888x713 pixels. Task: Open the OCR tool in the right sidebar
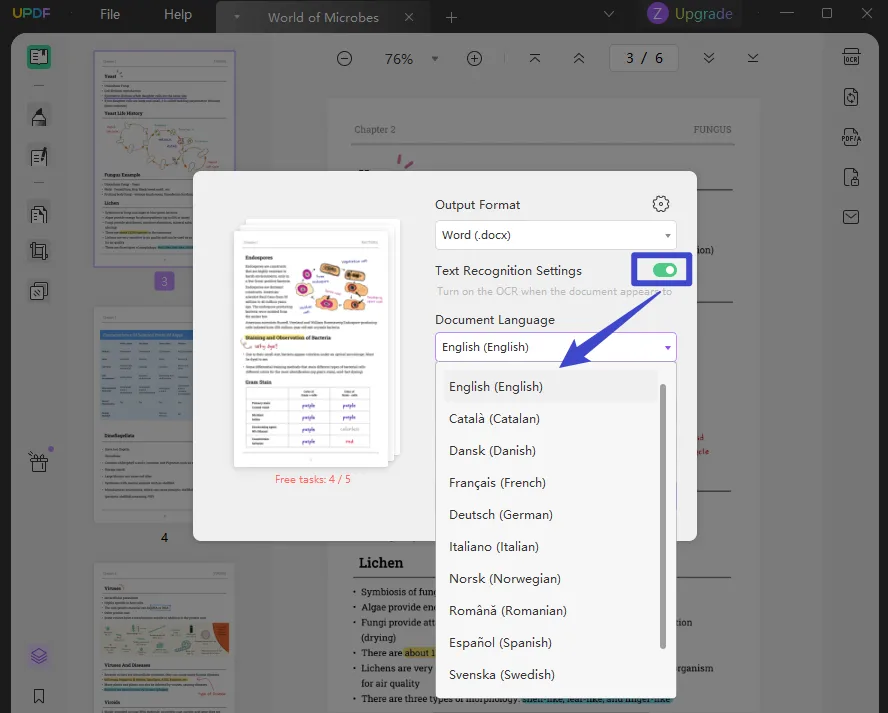851,57
